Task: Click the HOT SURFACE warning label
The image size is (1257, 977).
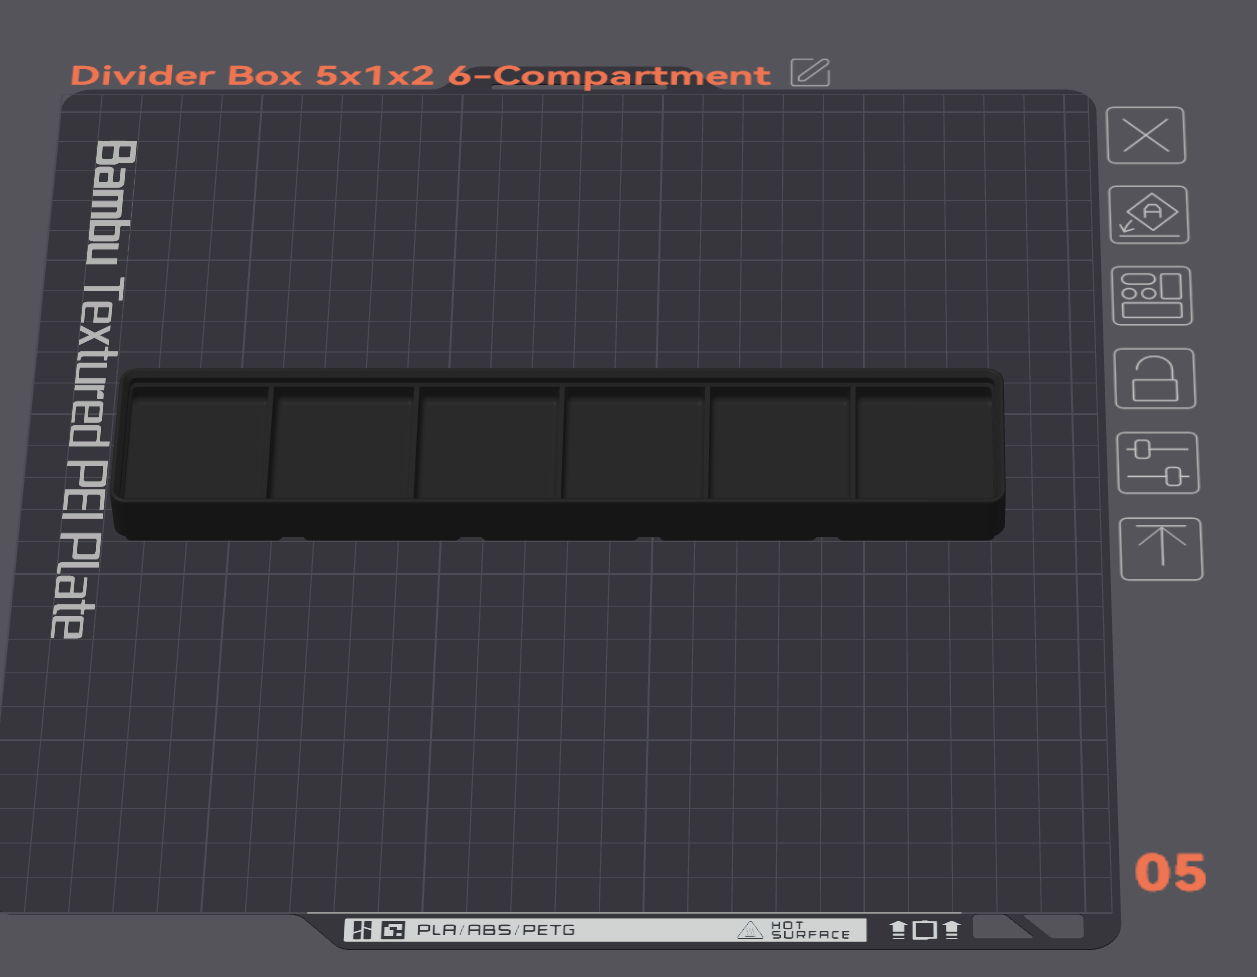Action: point(794,930)
